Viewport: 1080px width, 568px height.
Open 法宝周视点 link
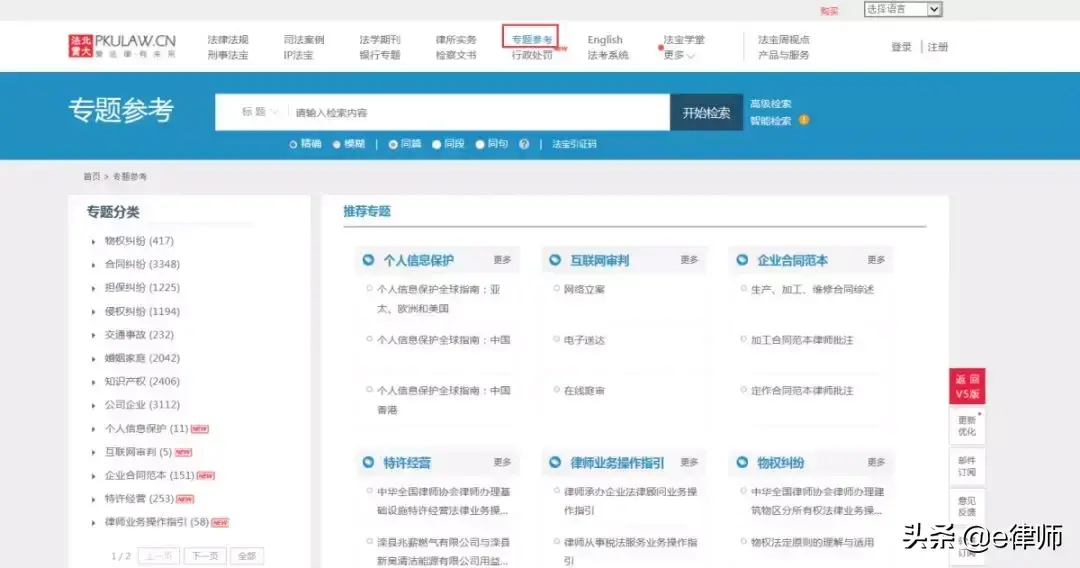784,40
